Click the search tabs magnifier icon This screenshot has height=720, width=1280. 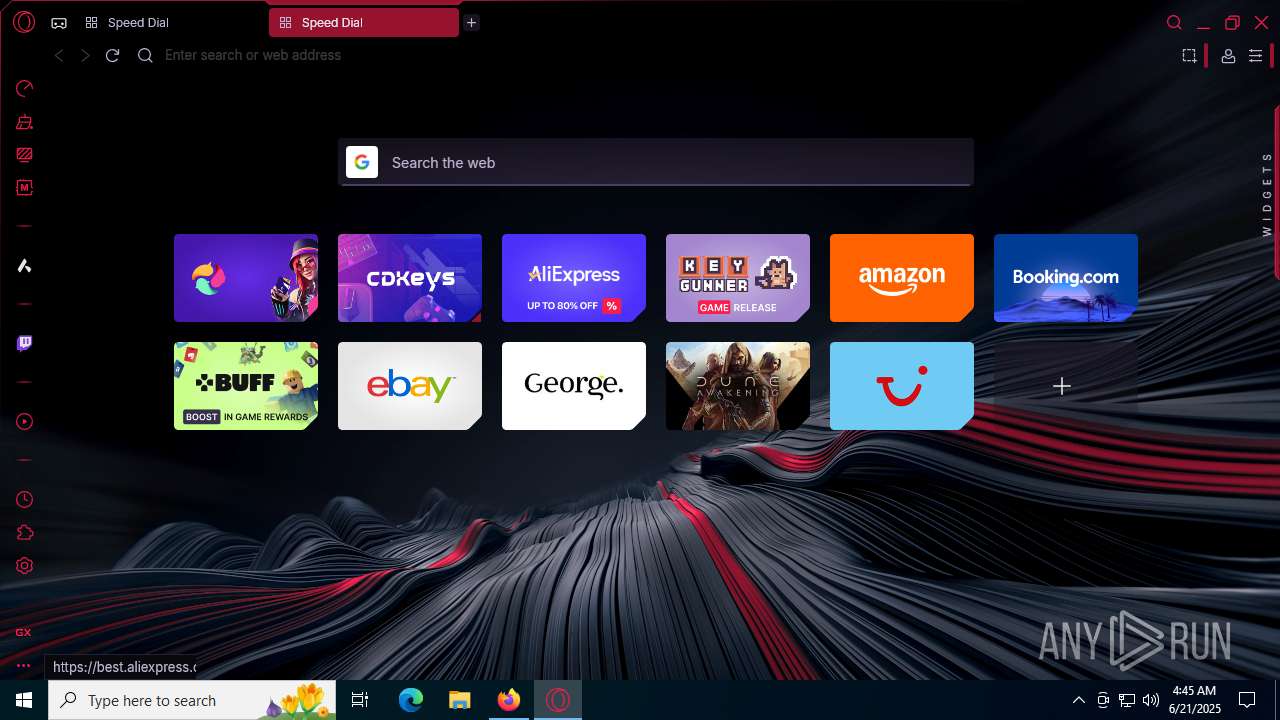tap(1175, 23)
